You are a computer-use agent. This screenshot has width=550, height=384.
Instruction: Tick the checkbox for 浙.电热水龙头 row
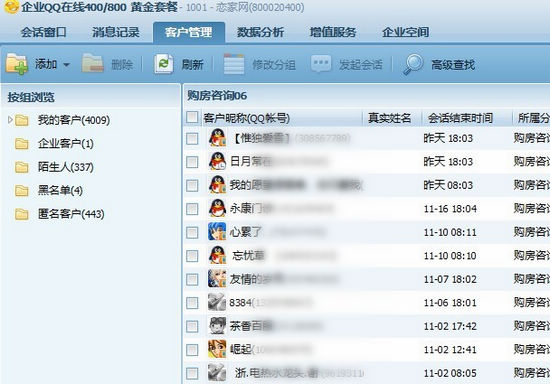(192, 373)
